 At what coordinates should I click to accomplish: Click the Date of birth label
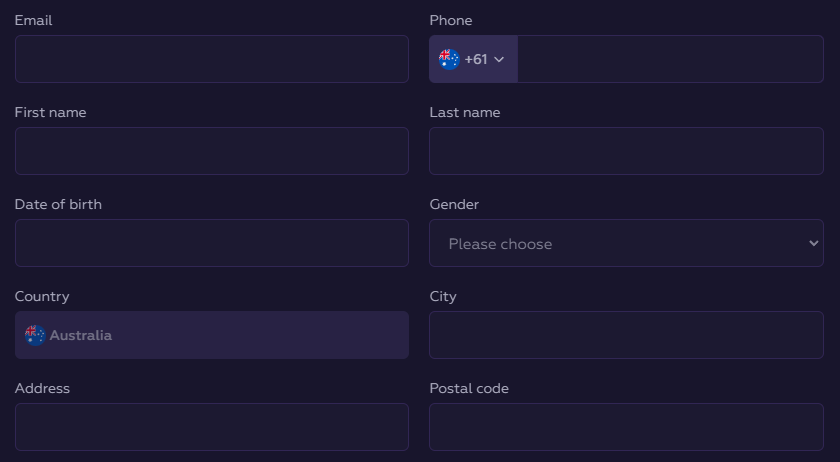pyautogui.click(x=58, y=204)
